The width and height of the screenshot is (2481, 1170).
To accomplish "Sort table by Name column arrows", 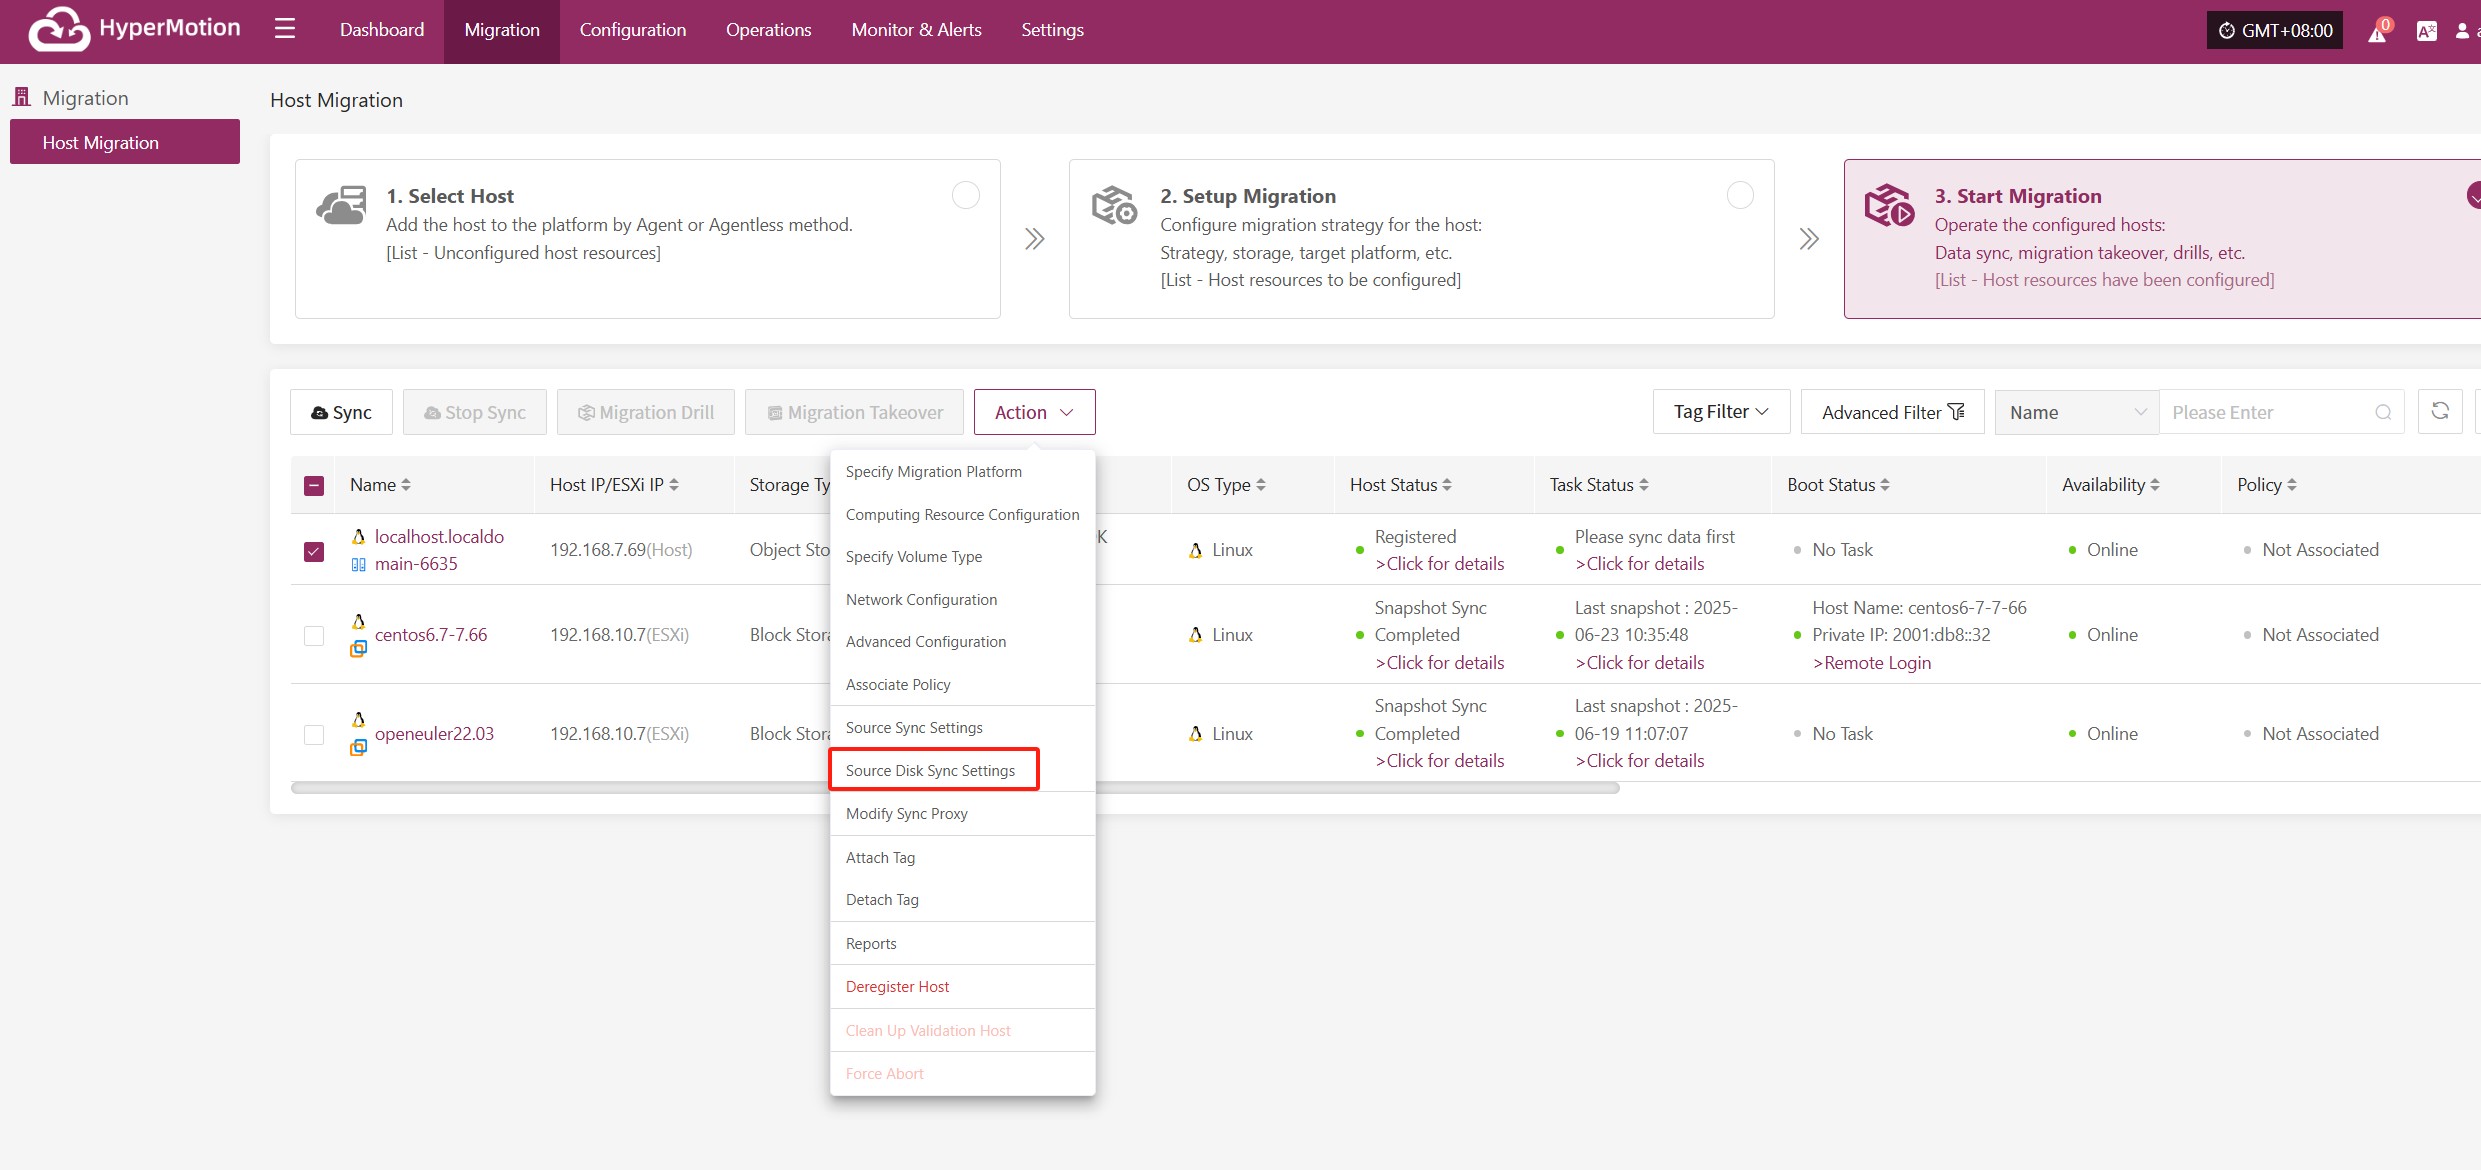I will (406, 485).
